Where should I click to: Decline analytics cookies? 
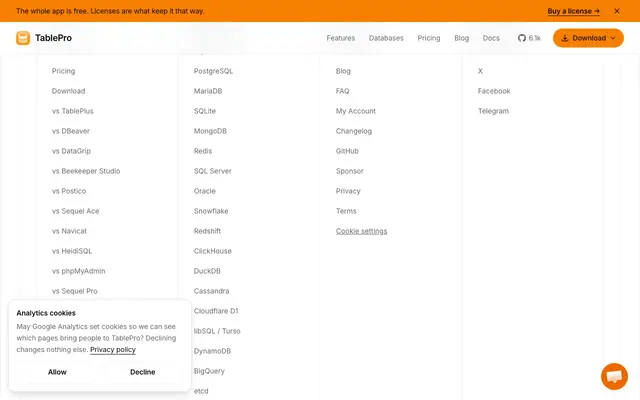point(142,372)
